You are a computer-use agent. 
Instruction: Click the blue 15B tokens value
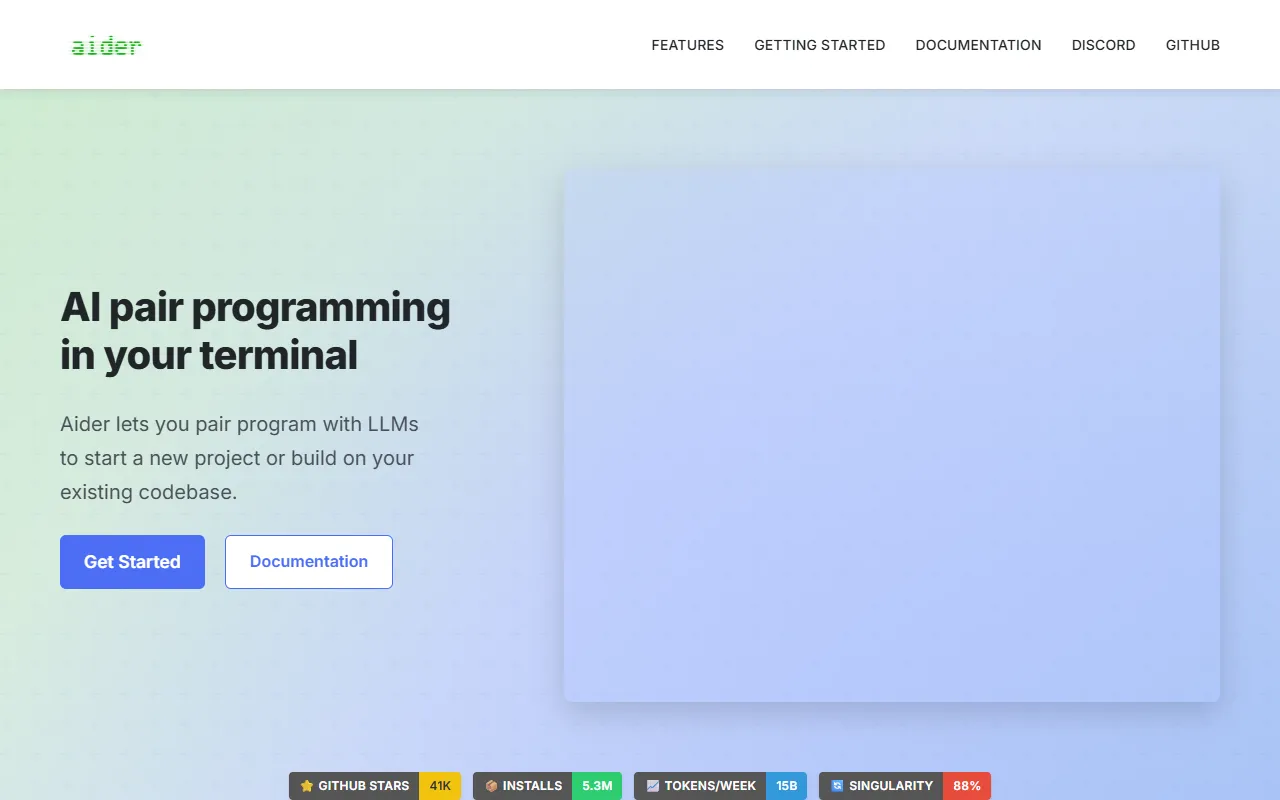786,786
